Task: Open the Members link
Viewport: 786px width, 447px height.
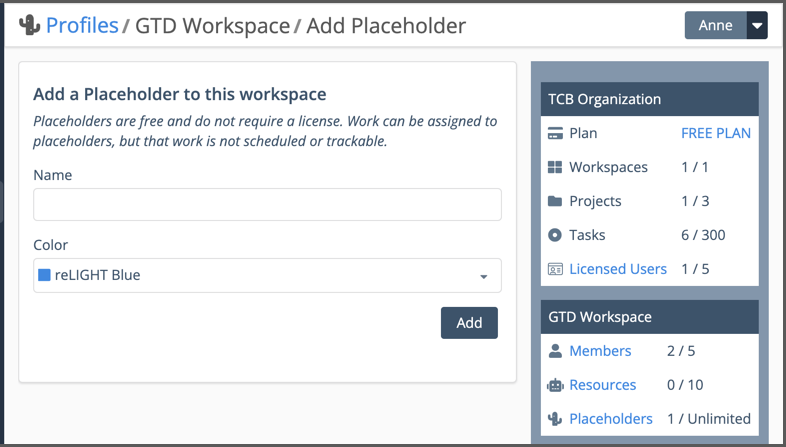Action: pyautogui.click(x=600, y=351)
